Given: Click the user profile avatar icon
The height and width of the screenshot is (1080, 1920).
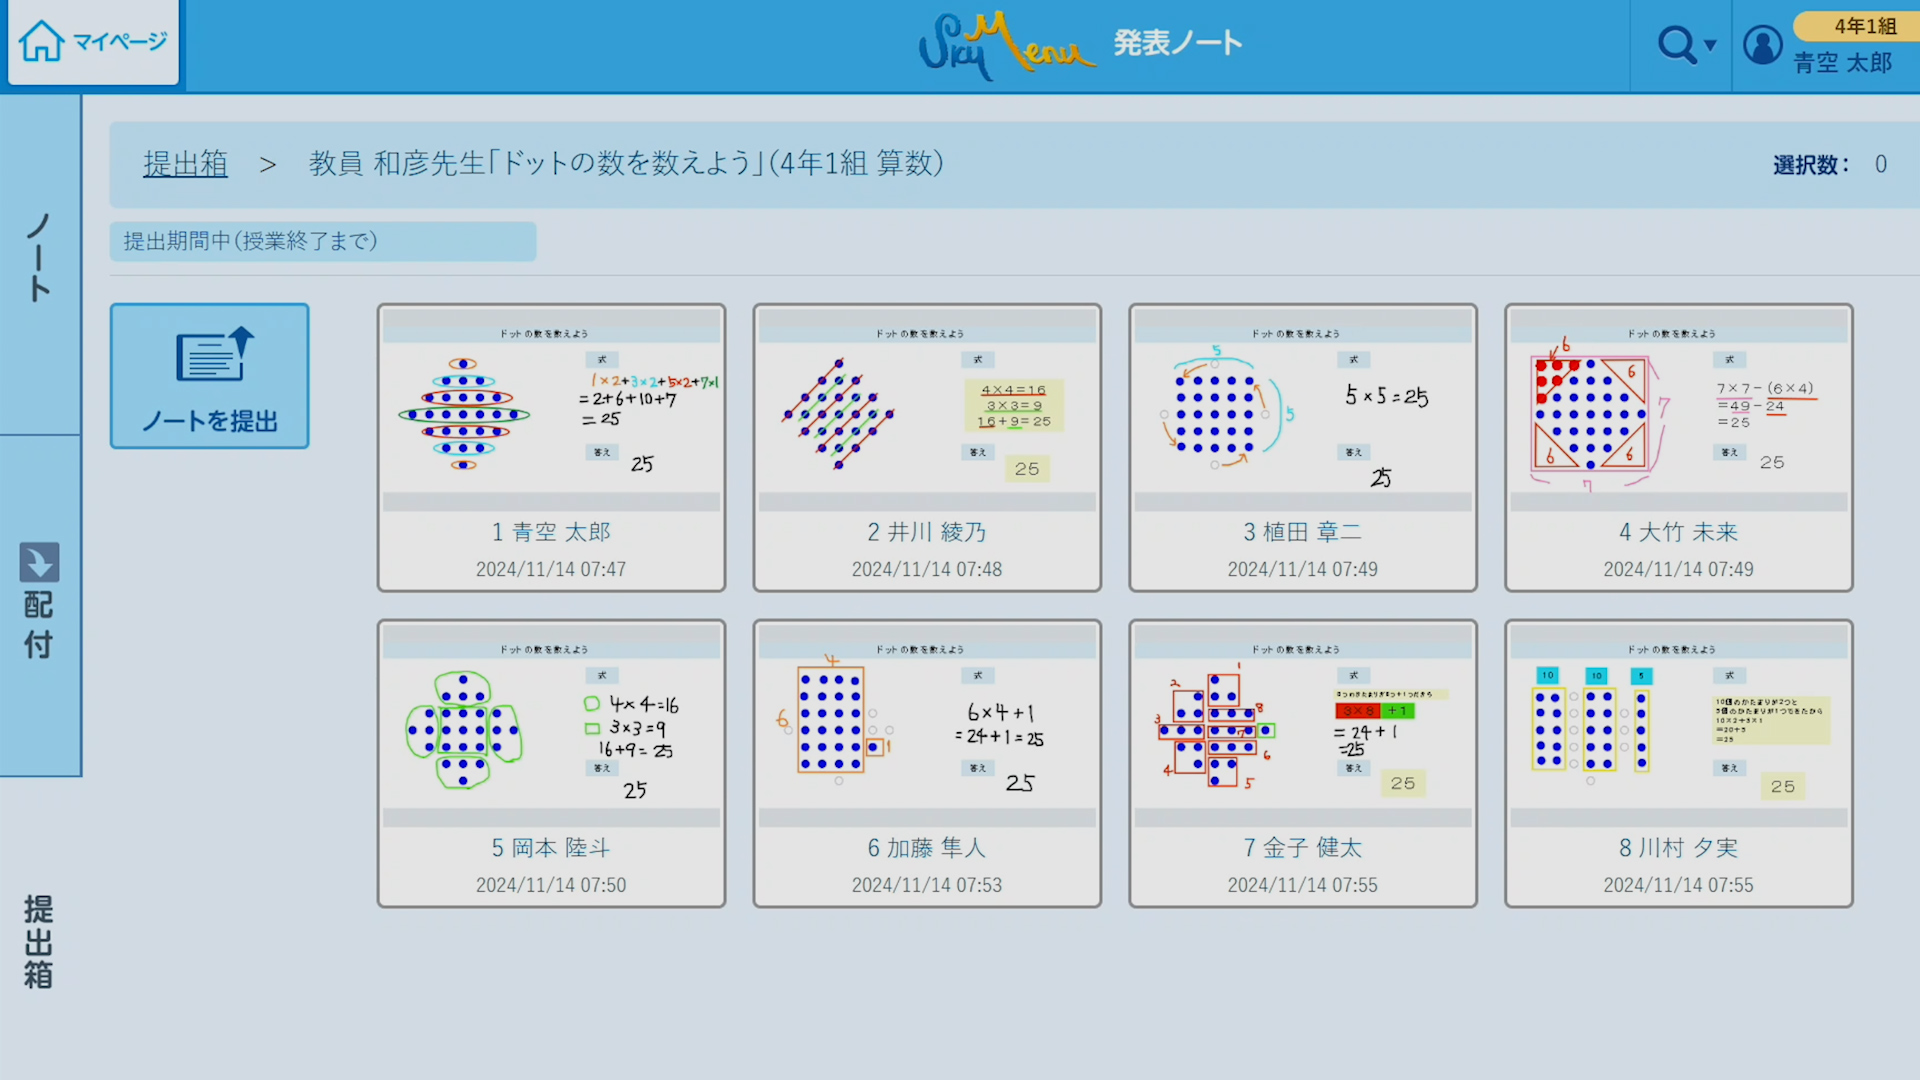Looking at the screenshot, I should 1762,45.
